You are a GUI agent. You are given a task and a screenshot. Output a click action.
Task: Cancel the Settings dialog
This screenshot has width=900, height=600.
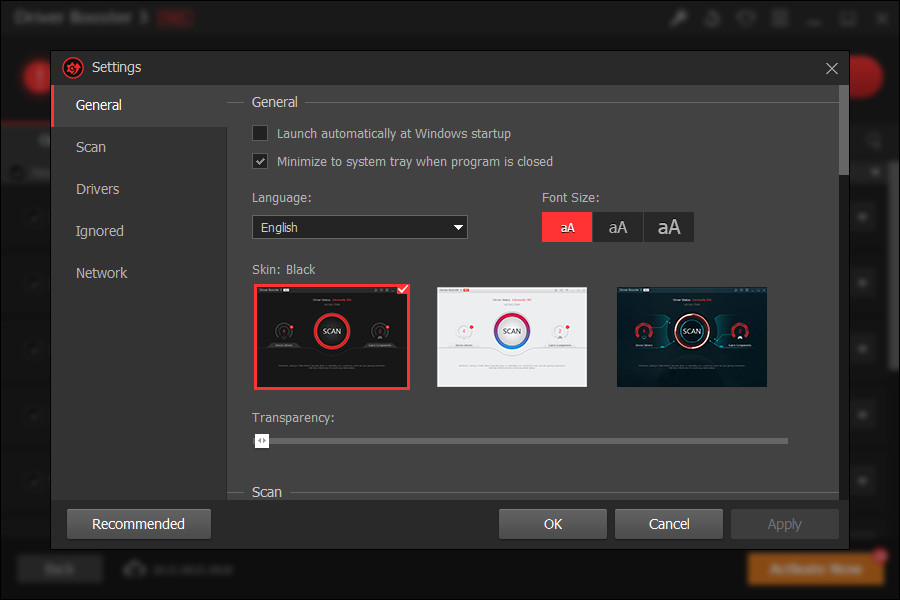pyautogui.click(x=668, y=523)
